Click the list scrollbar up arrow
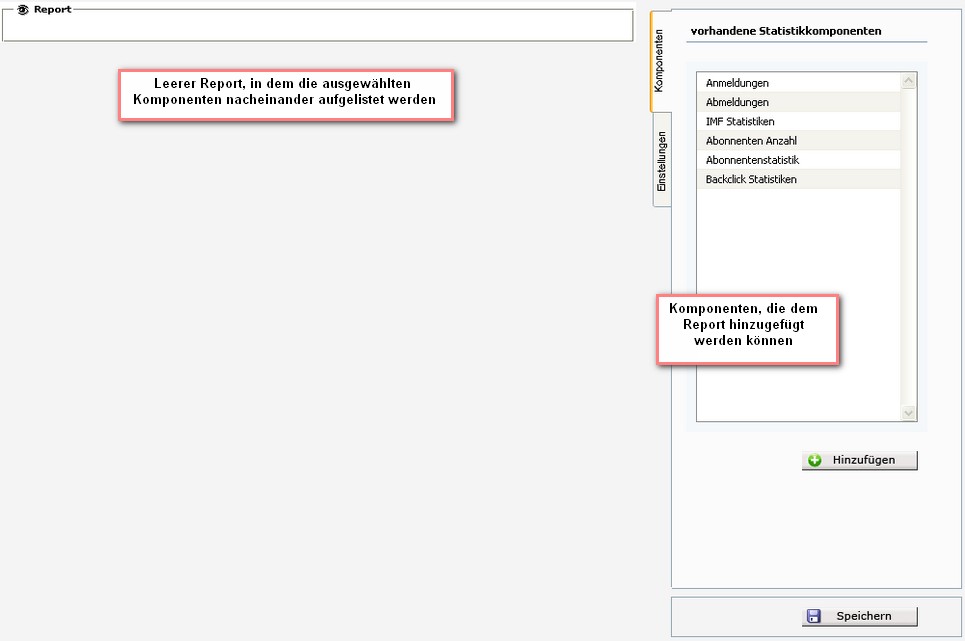 pyautogui.click(x=908, y=81)
